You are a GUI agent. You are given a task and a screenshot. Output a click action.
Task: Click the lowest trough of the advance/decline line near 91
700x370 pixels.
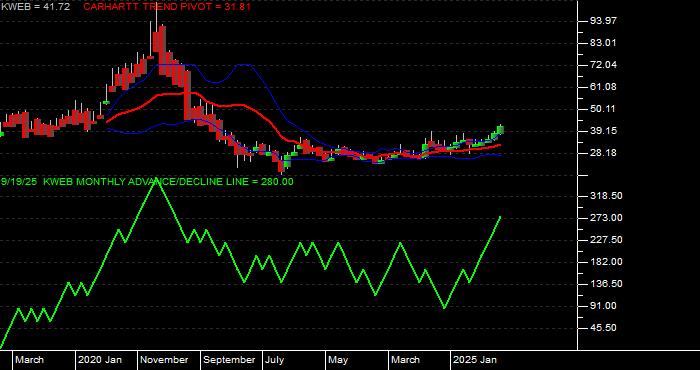(444, 308)
